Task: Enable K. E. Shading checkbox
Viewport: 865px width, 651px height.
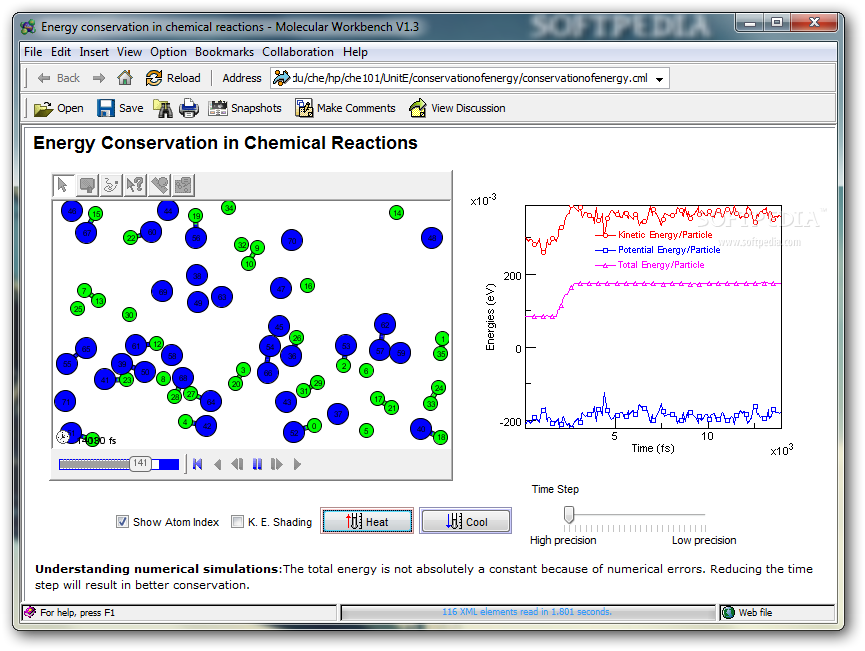Action: coord(237,521)
